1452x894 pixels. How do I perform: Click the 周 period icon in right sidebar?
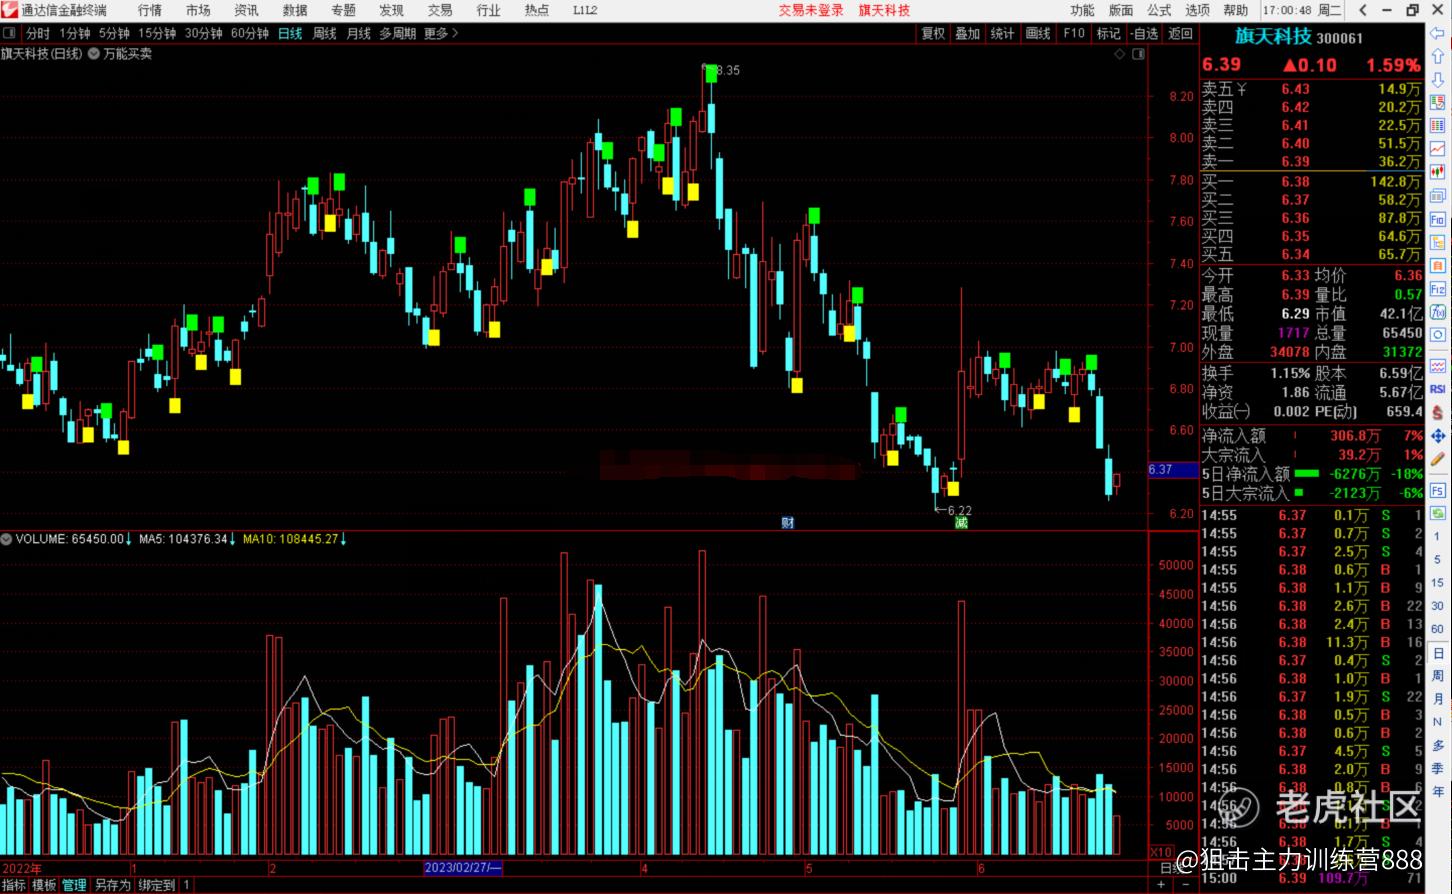tap(1438, 676)
